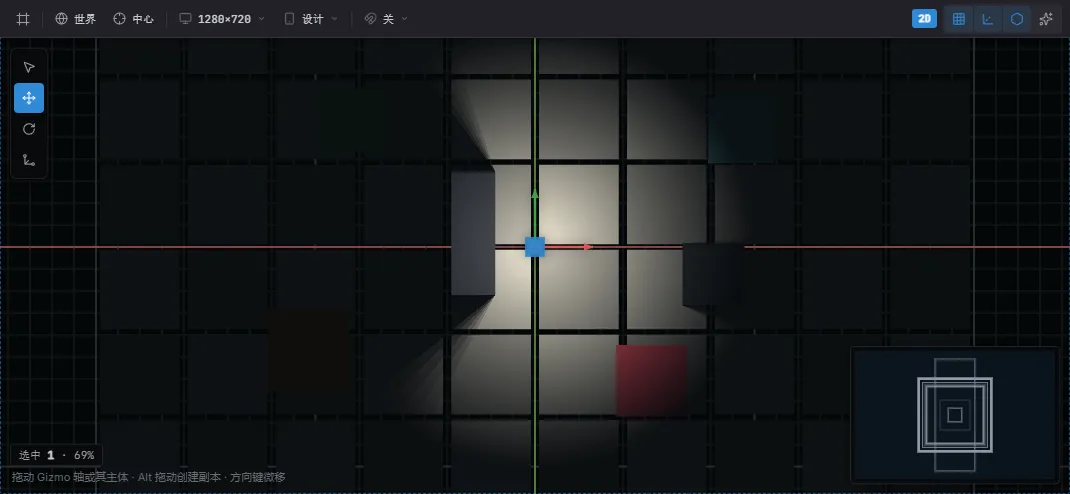
Task: Click the 中心 pivot mode button
Action: pos(134,19)
